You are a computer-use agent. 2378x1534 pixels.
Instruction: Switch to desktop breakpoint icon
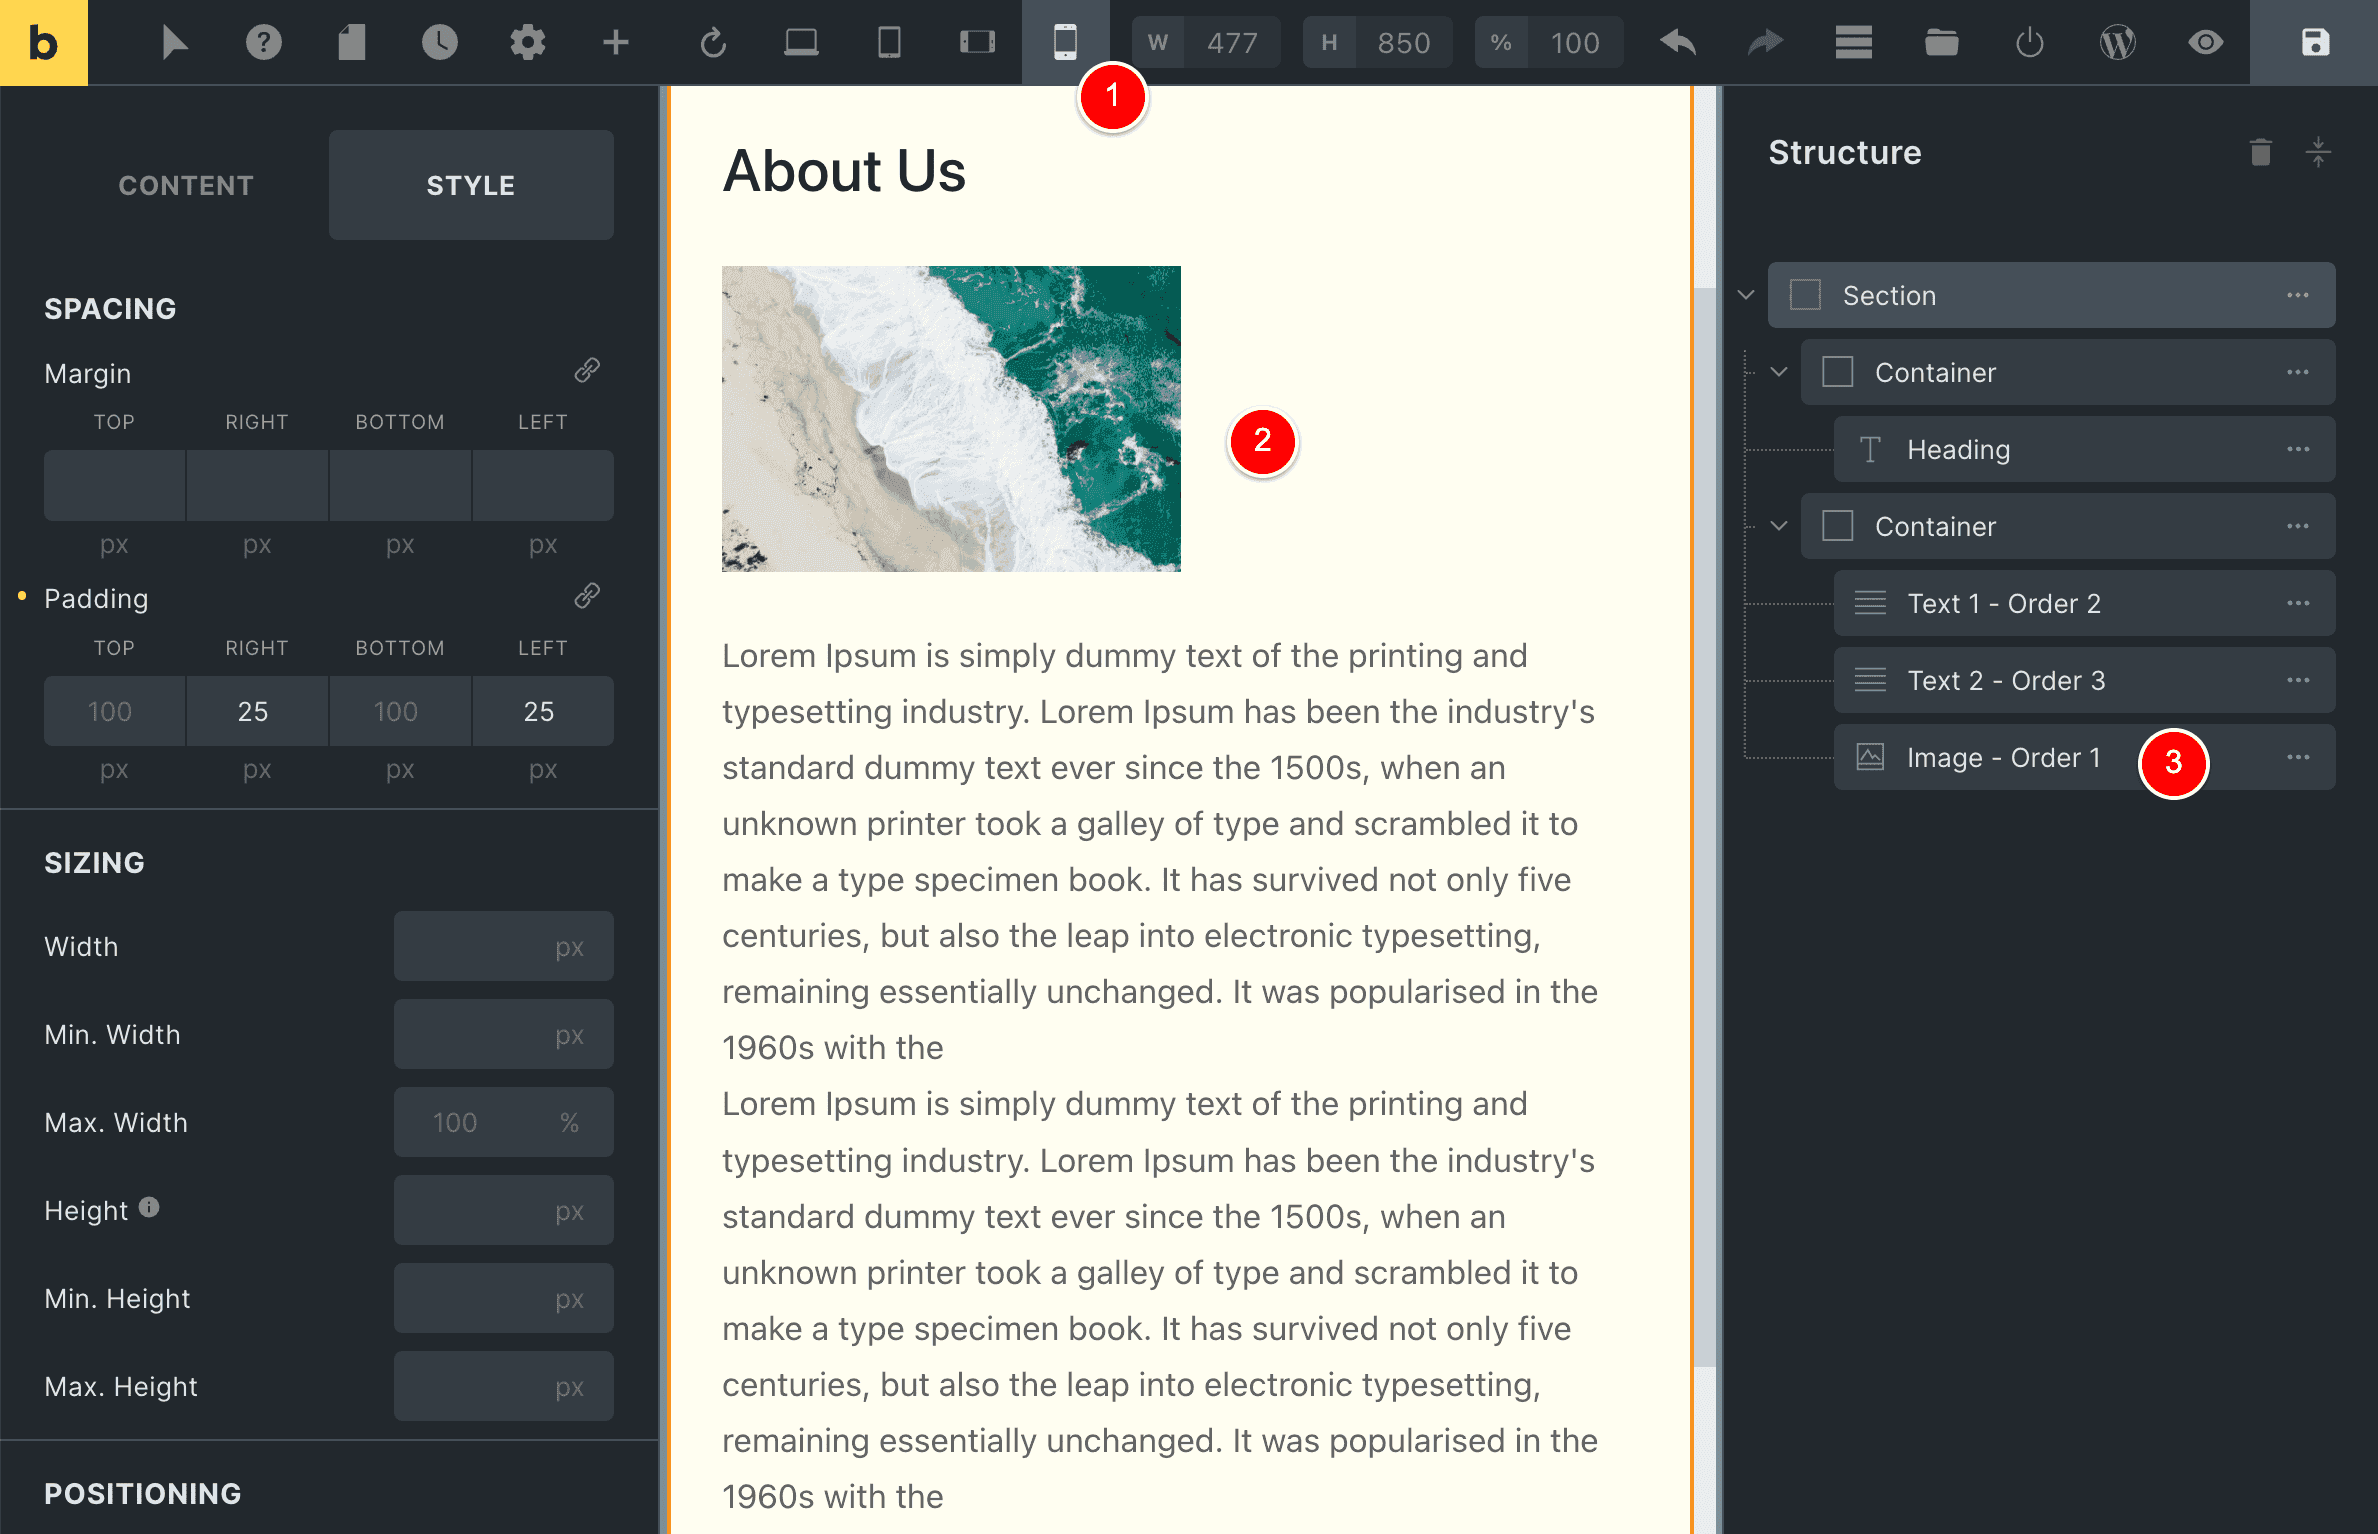801,42
